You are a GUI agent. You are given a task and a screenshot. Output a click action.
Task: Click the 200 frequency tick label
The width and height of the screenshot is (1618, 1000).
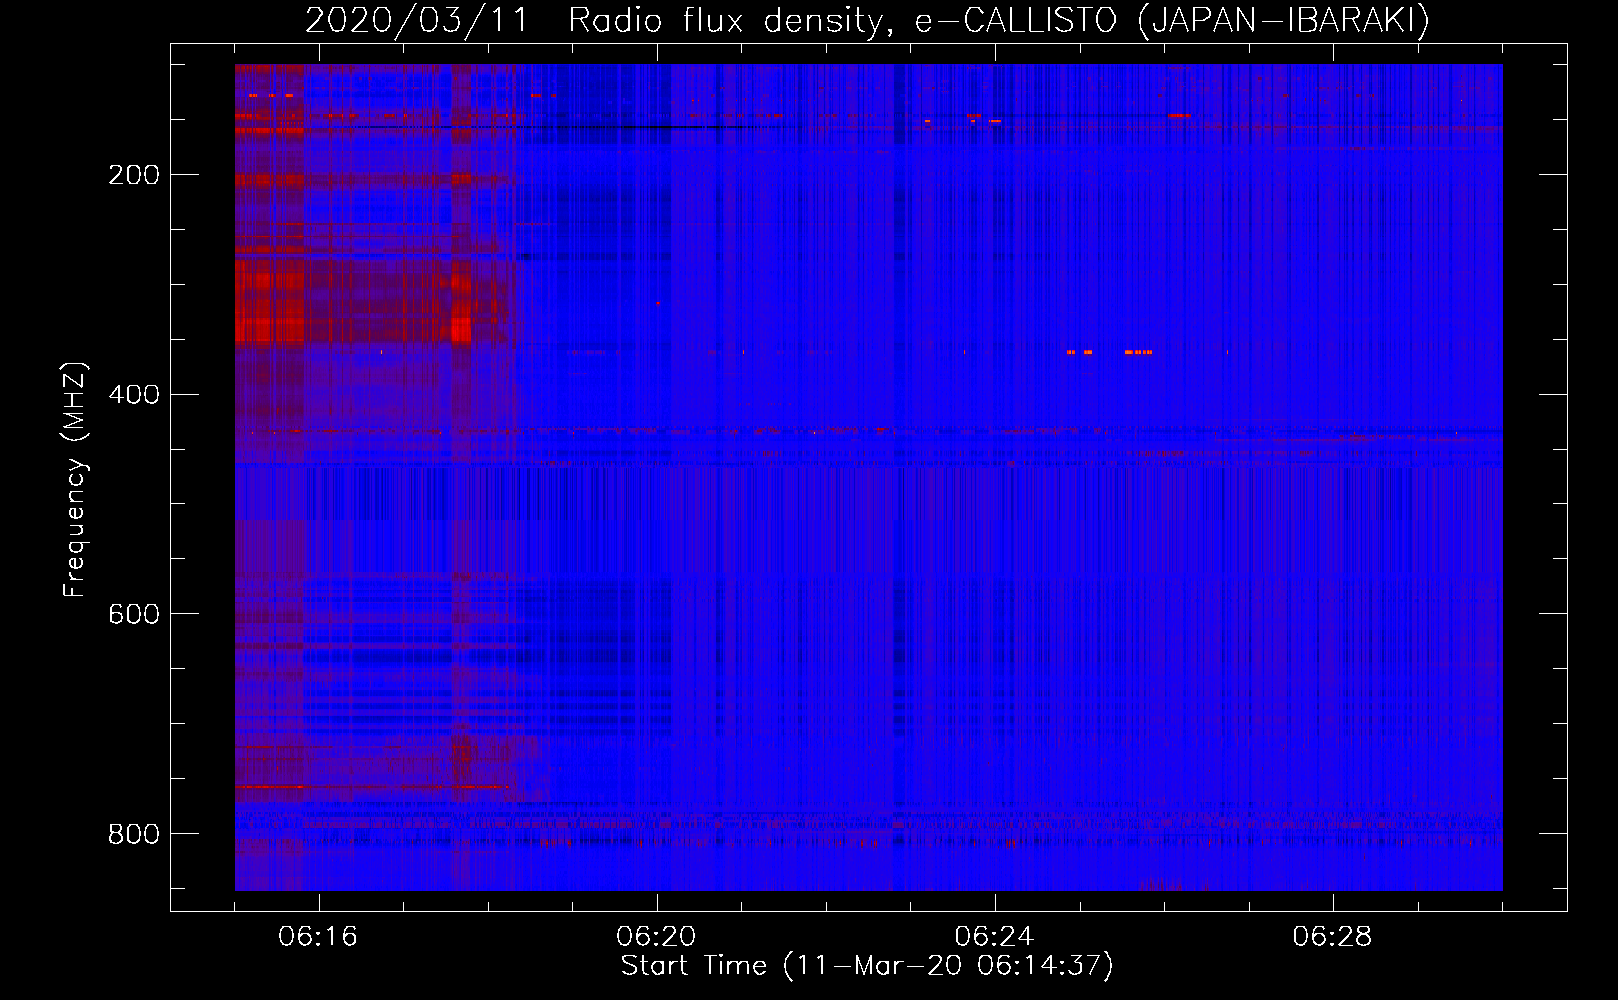click(x=134, y=175)
